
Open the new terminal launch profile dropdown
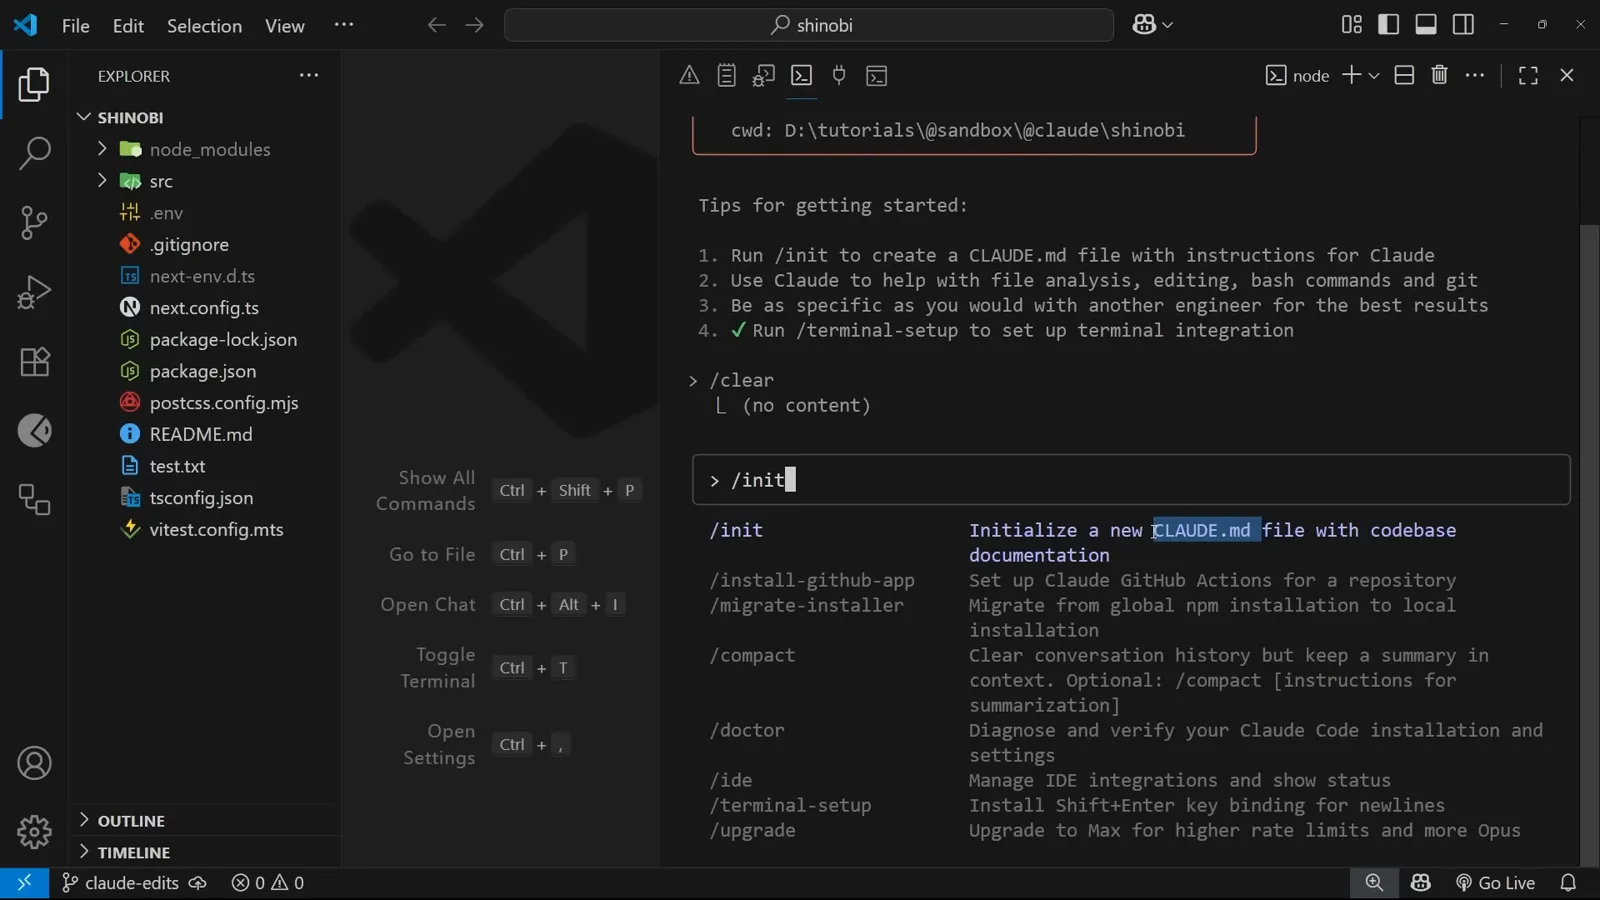click(1374, 76)
